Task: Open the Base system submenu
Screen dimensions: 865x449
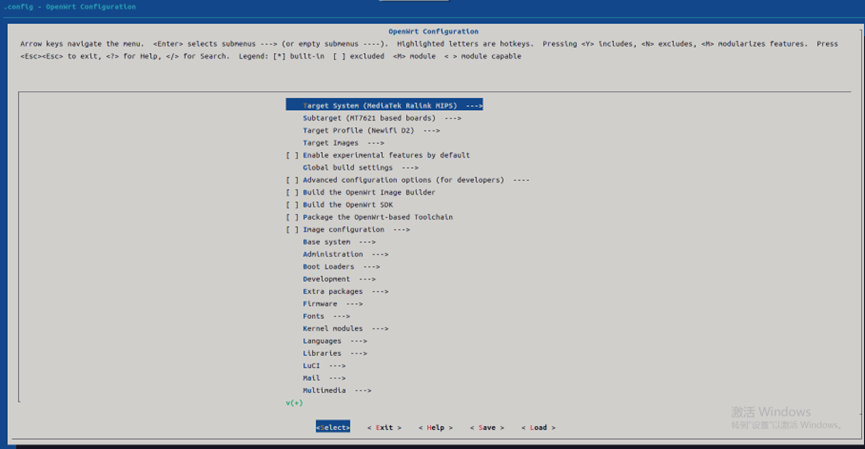Action: click(x=339, y=242)
